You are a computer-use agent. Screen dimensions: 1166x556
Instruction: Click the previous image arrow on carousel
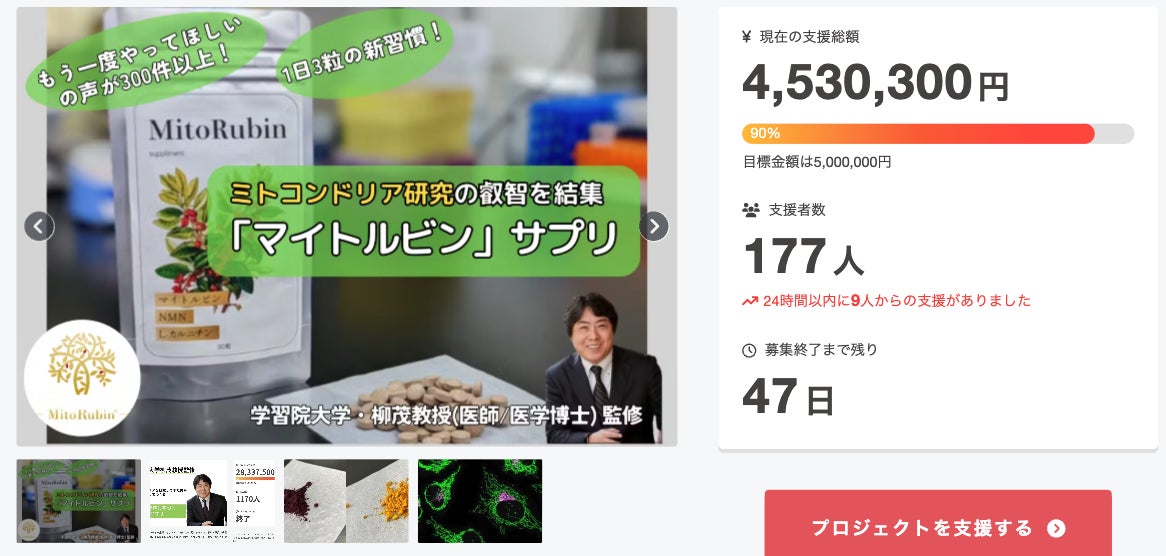pos(39,226)
